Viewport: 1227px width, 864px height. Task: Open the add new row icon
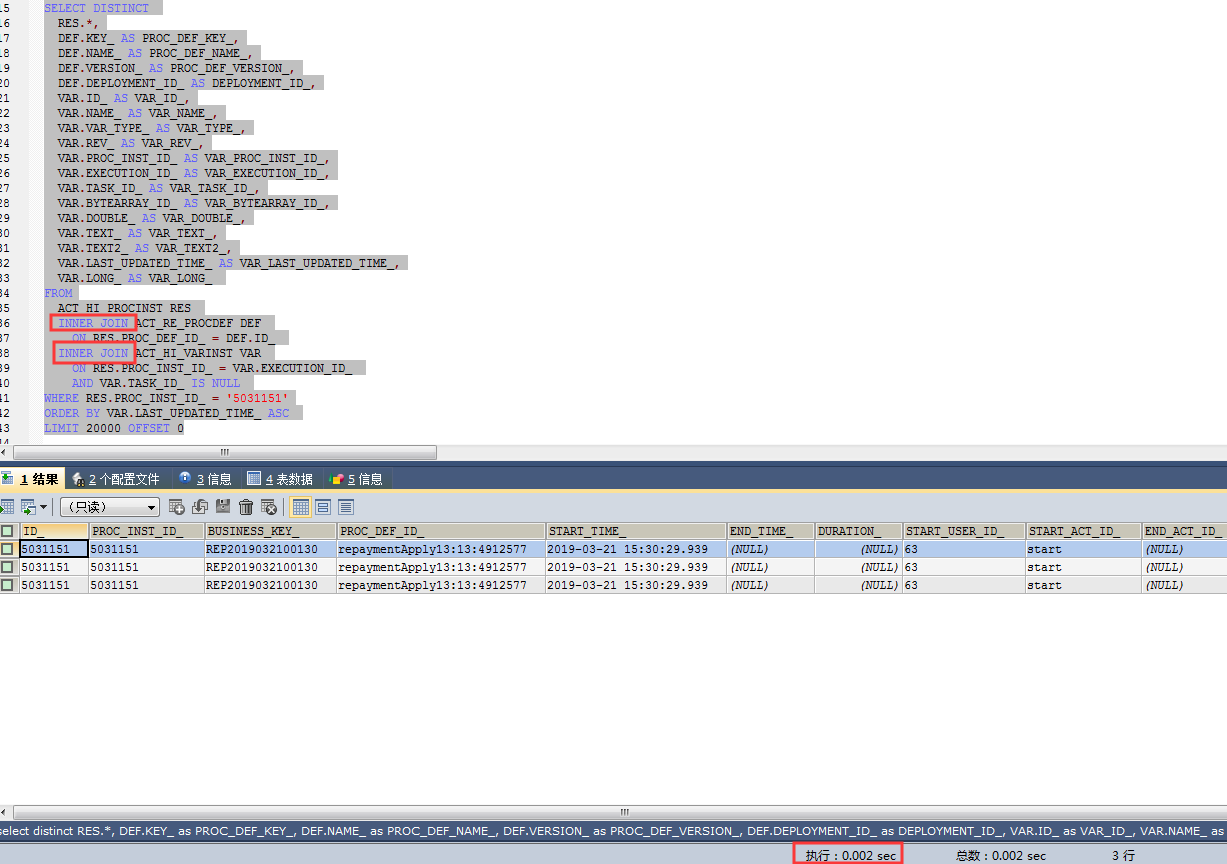[176, 507]
